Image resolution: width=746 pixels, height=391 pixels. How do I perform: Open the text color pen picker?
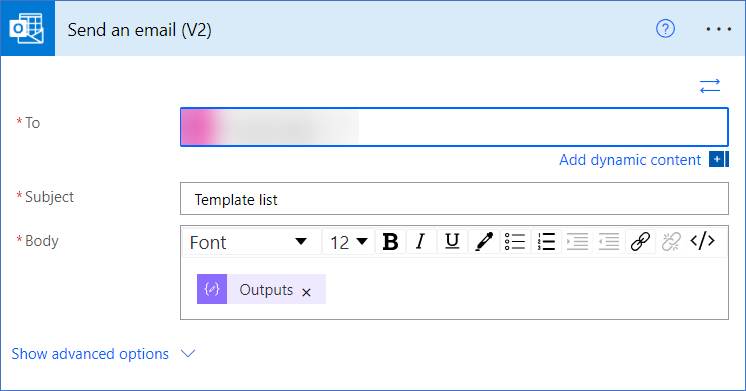[483, 242]
